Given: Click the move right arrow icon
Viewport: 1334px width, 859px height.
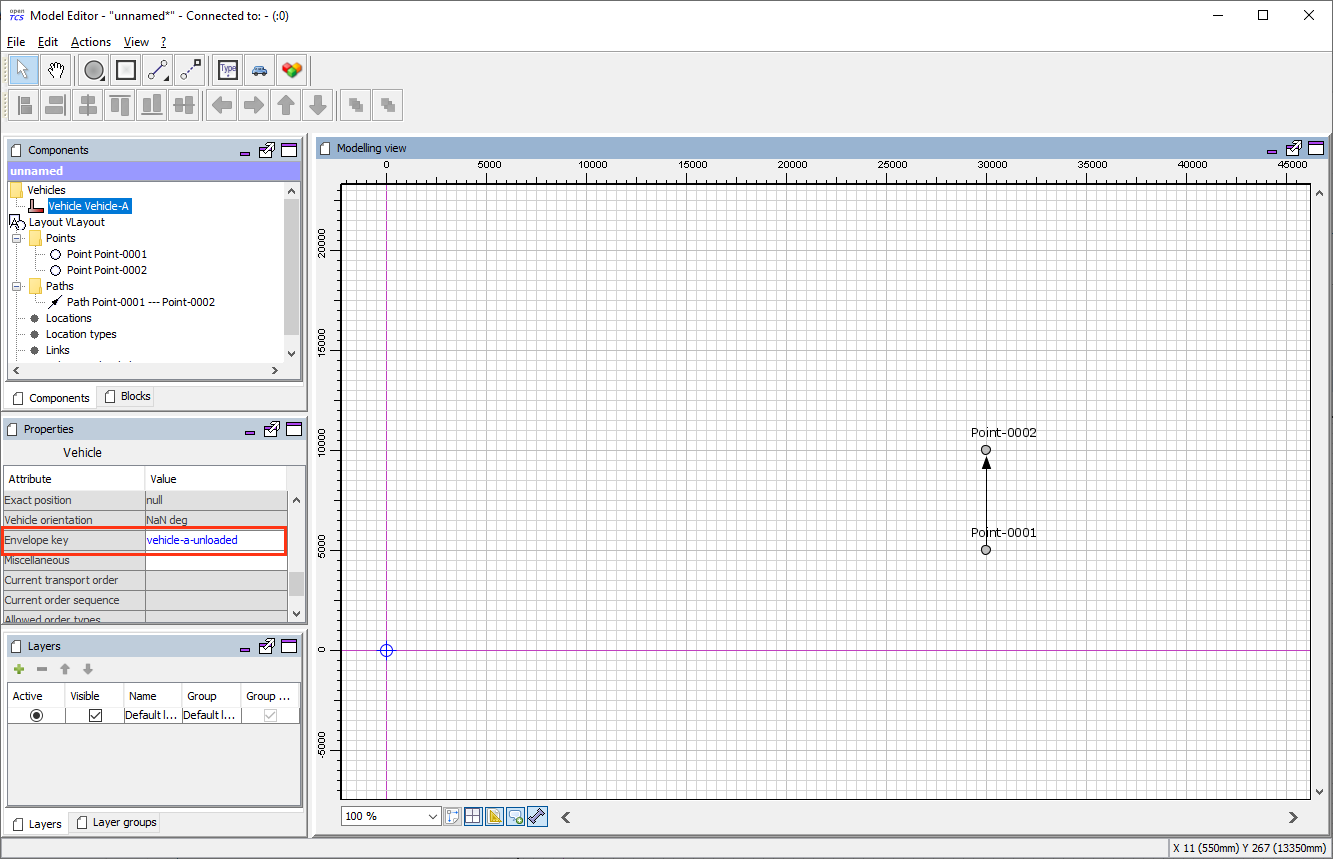Looking at the screenshot, I should pos(254,104).
